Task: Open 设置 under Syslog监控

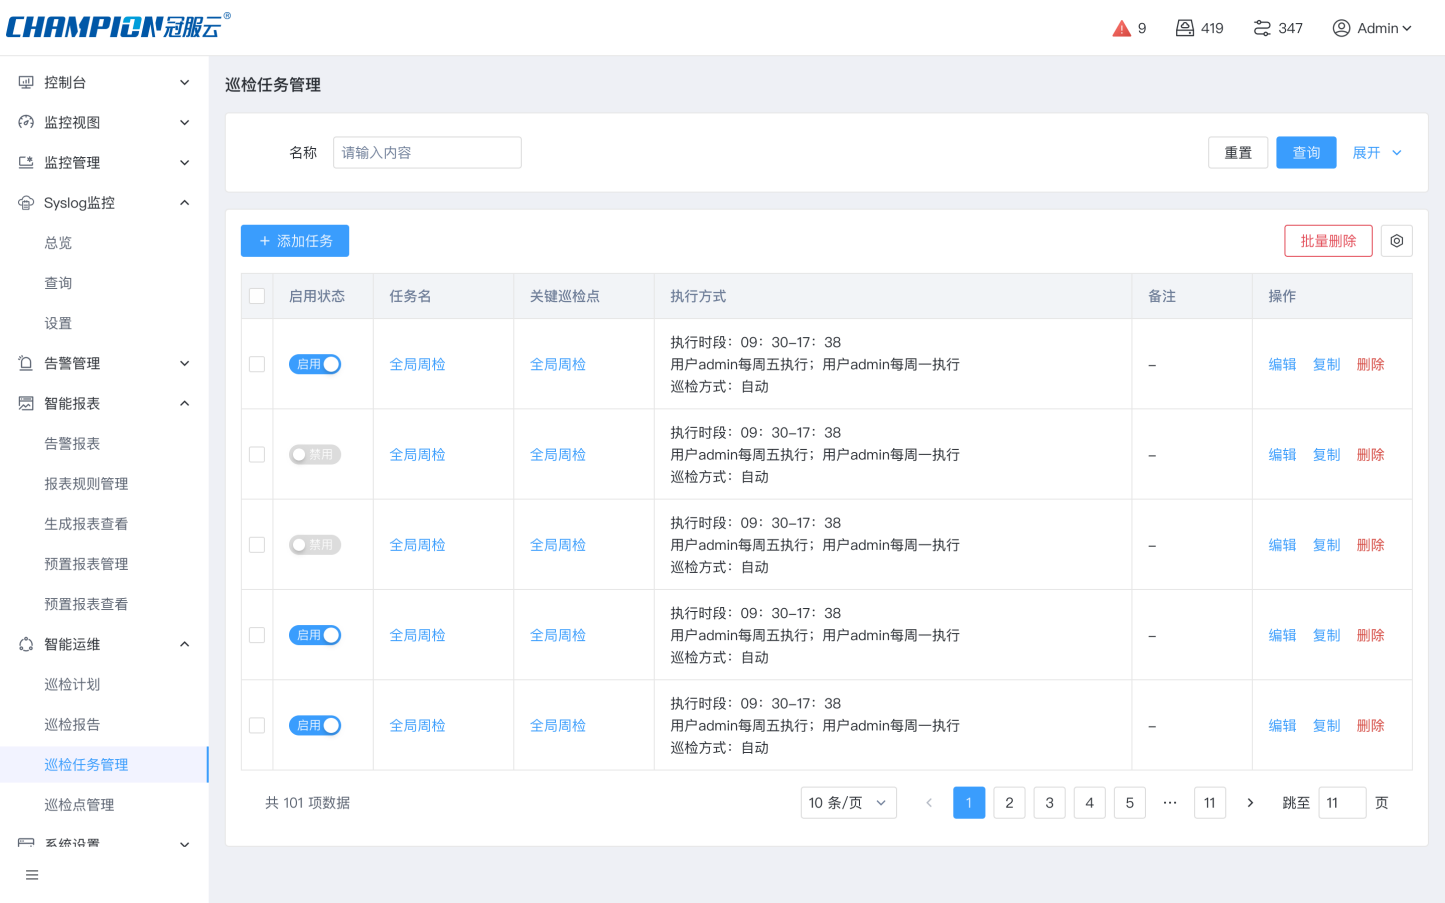Action: pyautogui.click(x=58, y=323)
